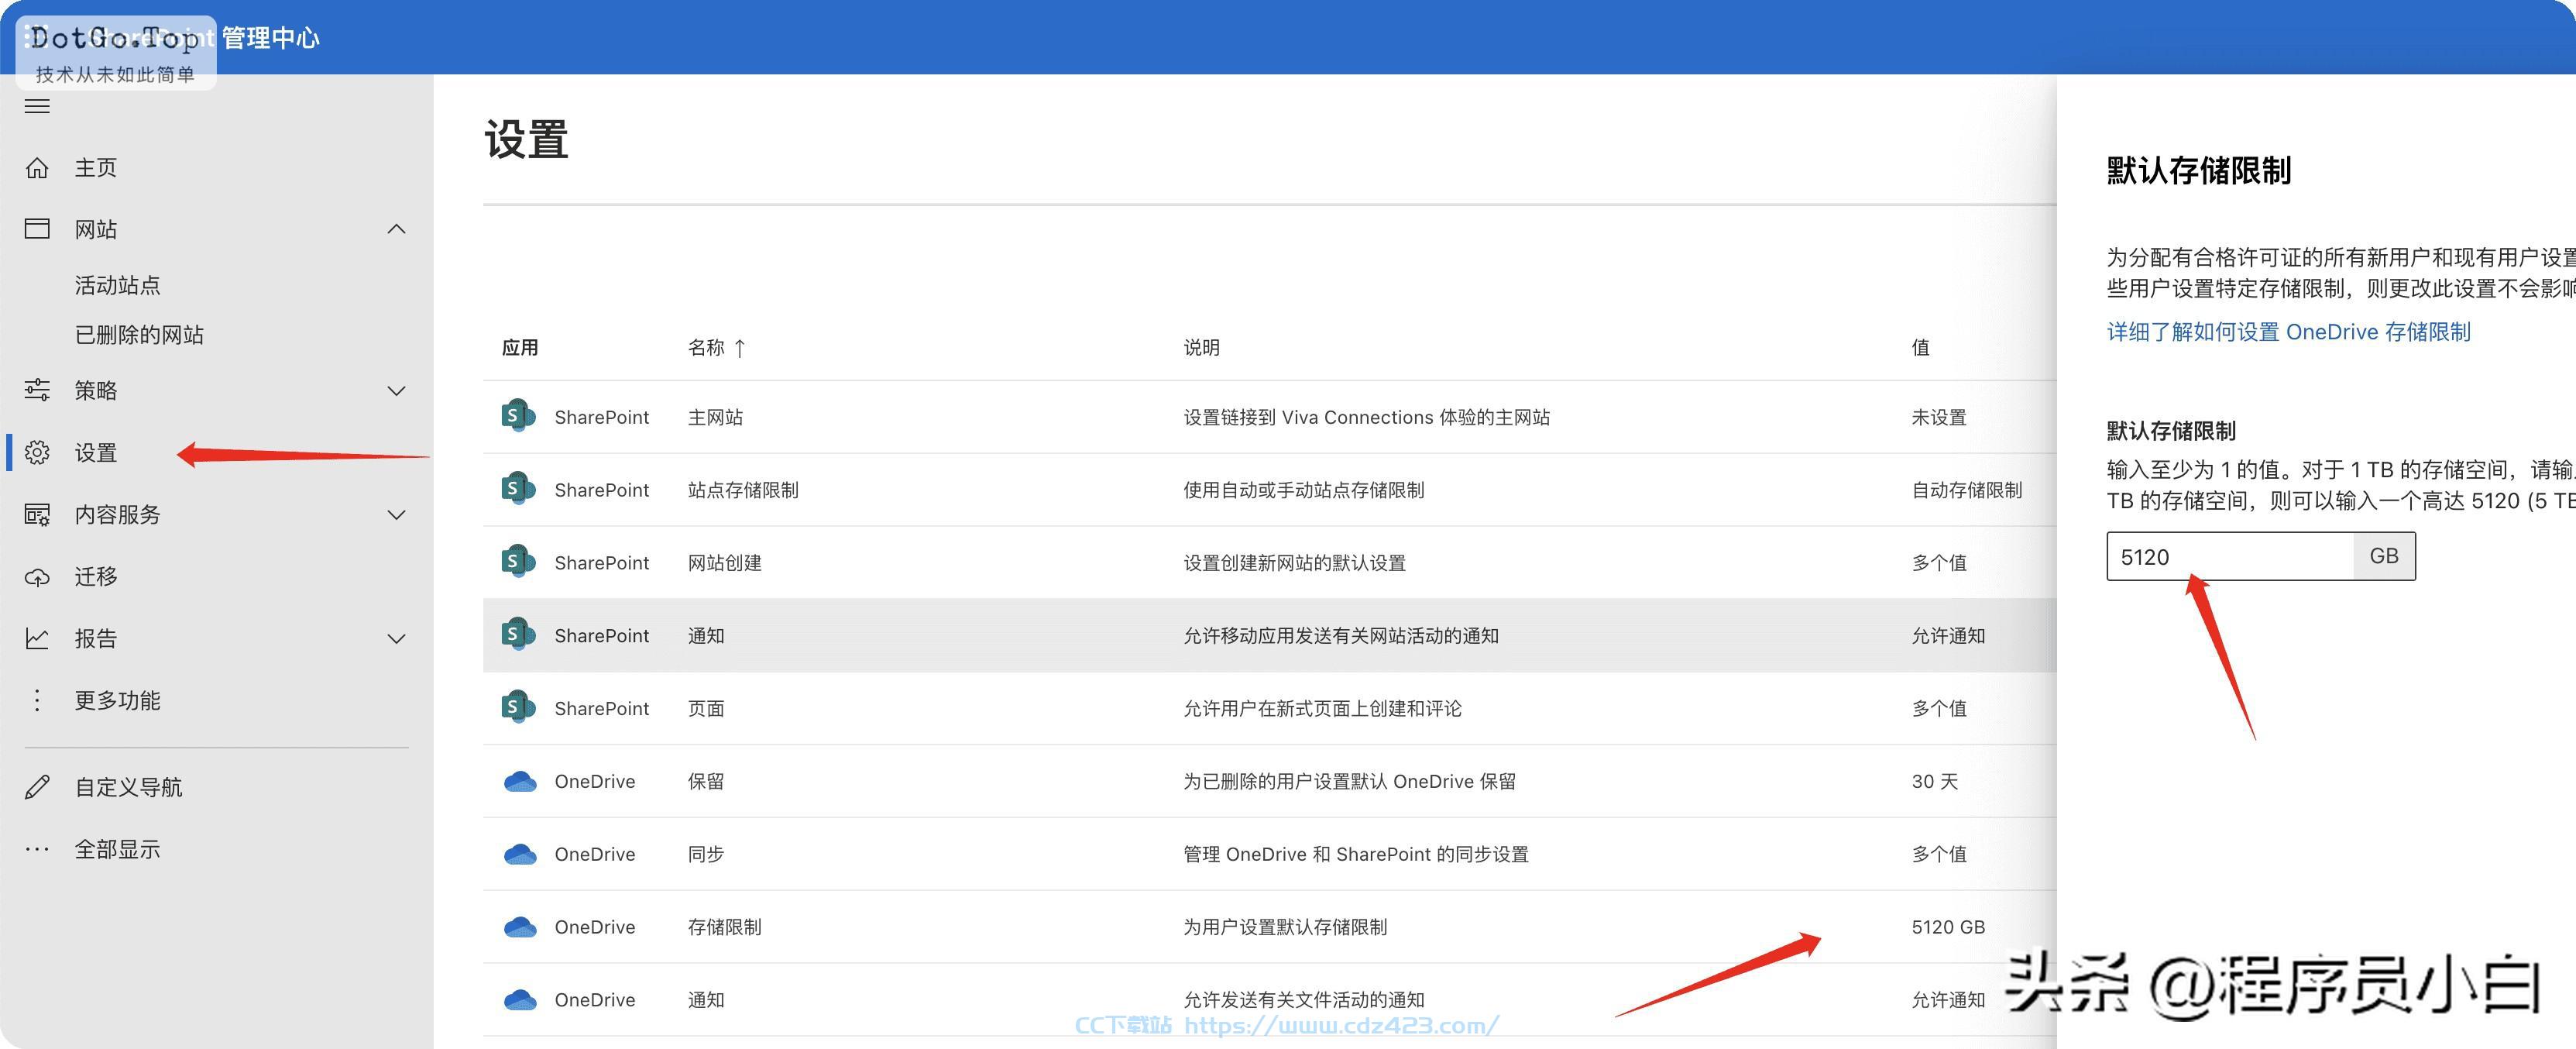Click the 5120 GB value cell

click(x=1948, y=927)
